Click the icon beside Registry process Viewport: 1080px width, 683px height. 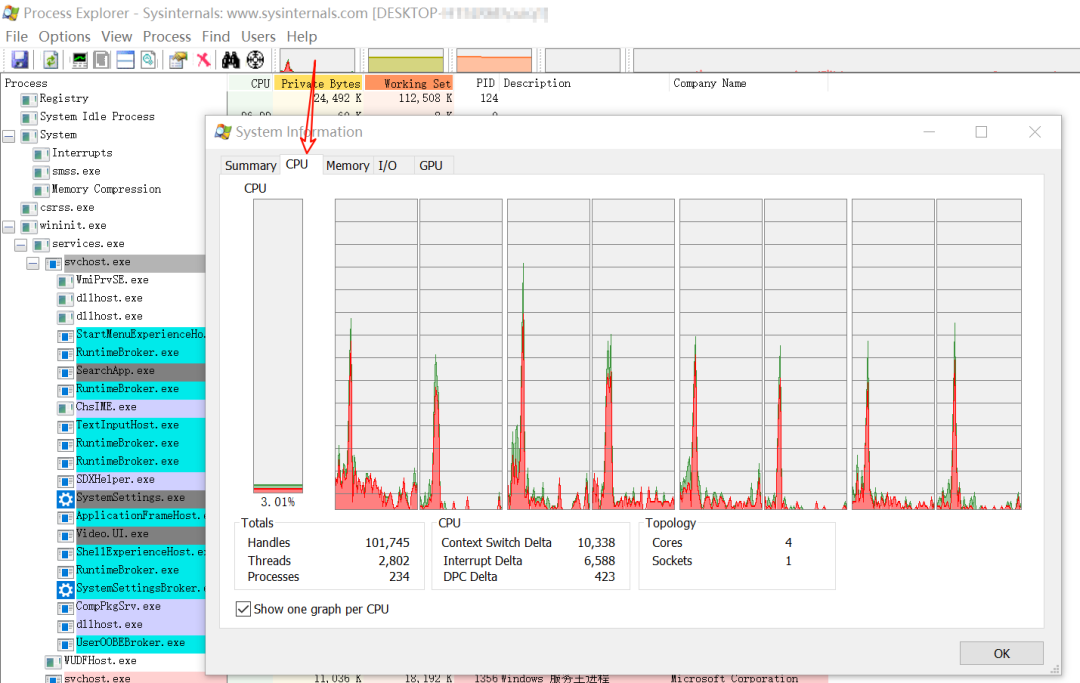[x=29, y=100]
